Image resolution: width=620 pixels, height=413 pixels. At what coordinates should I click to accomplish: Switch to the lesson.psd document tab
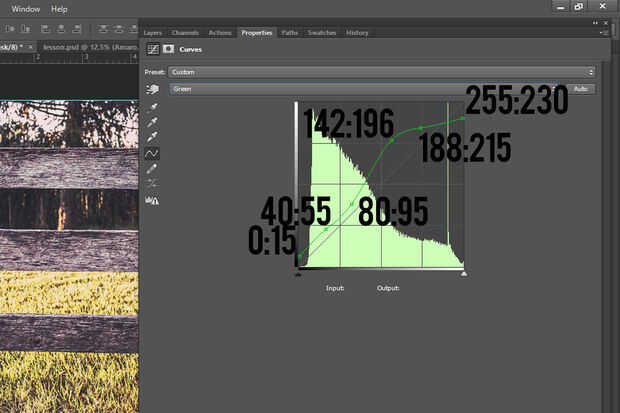coord(89,47)
